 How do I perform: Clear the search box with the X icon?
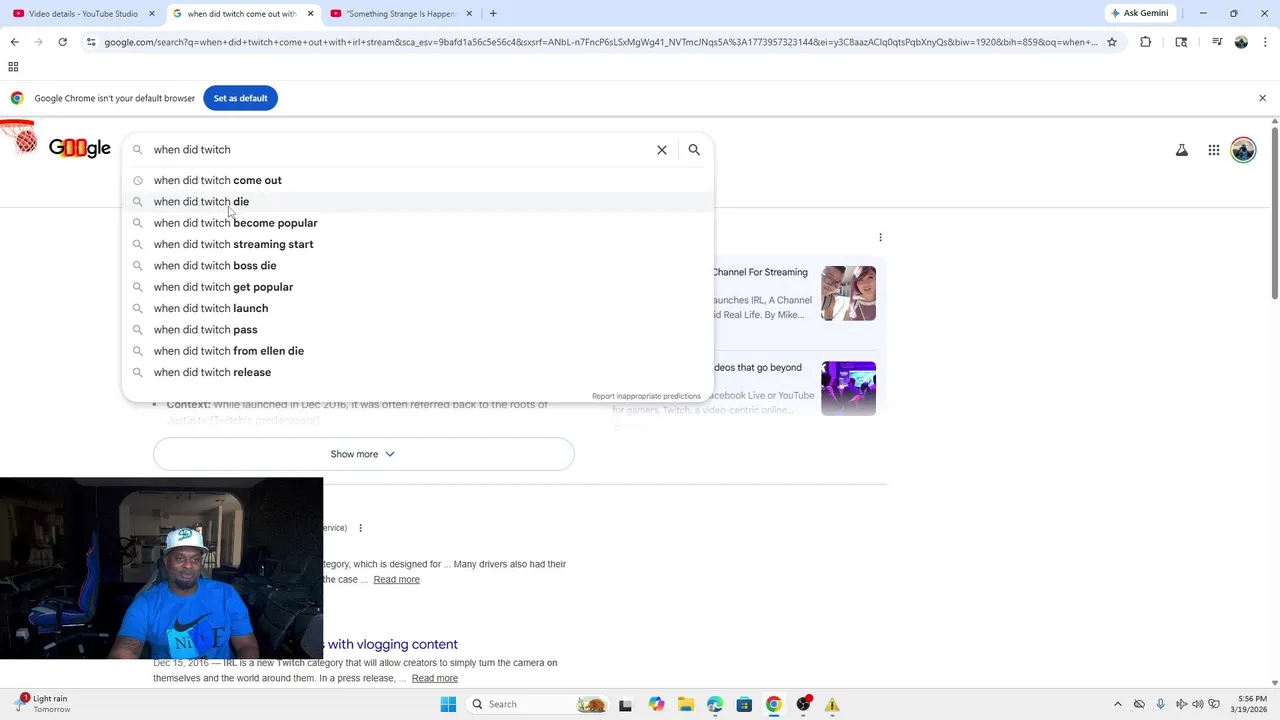point(661,150)
